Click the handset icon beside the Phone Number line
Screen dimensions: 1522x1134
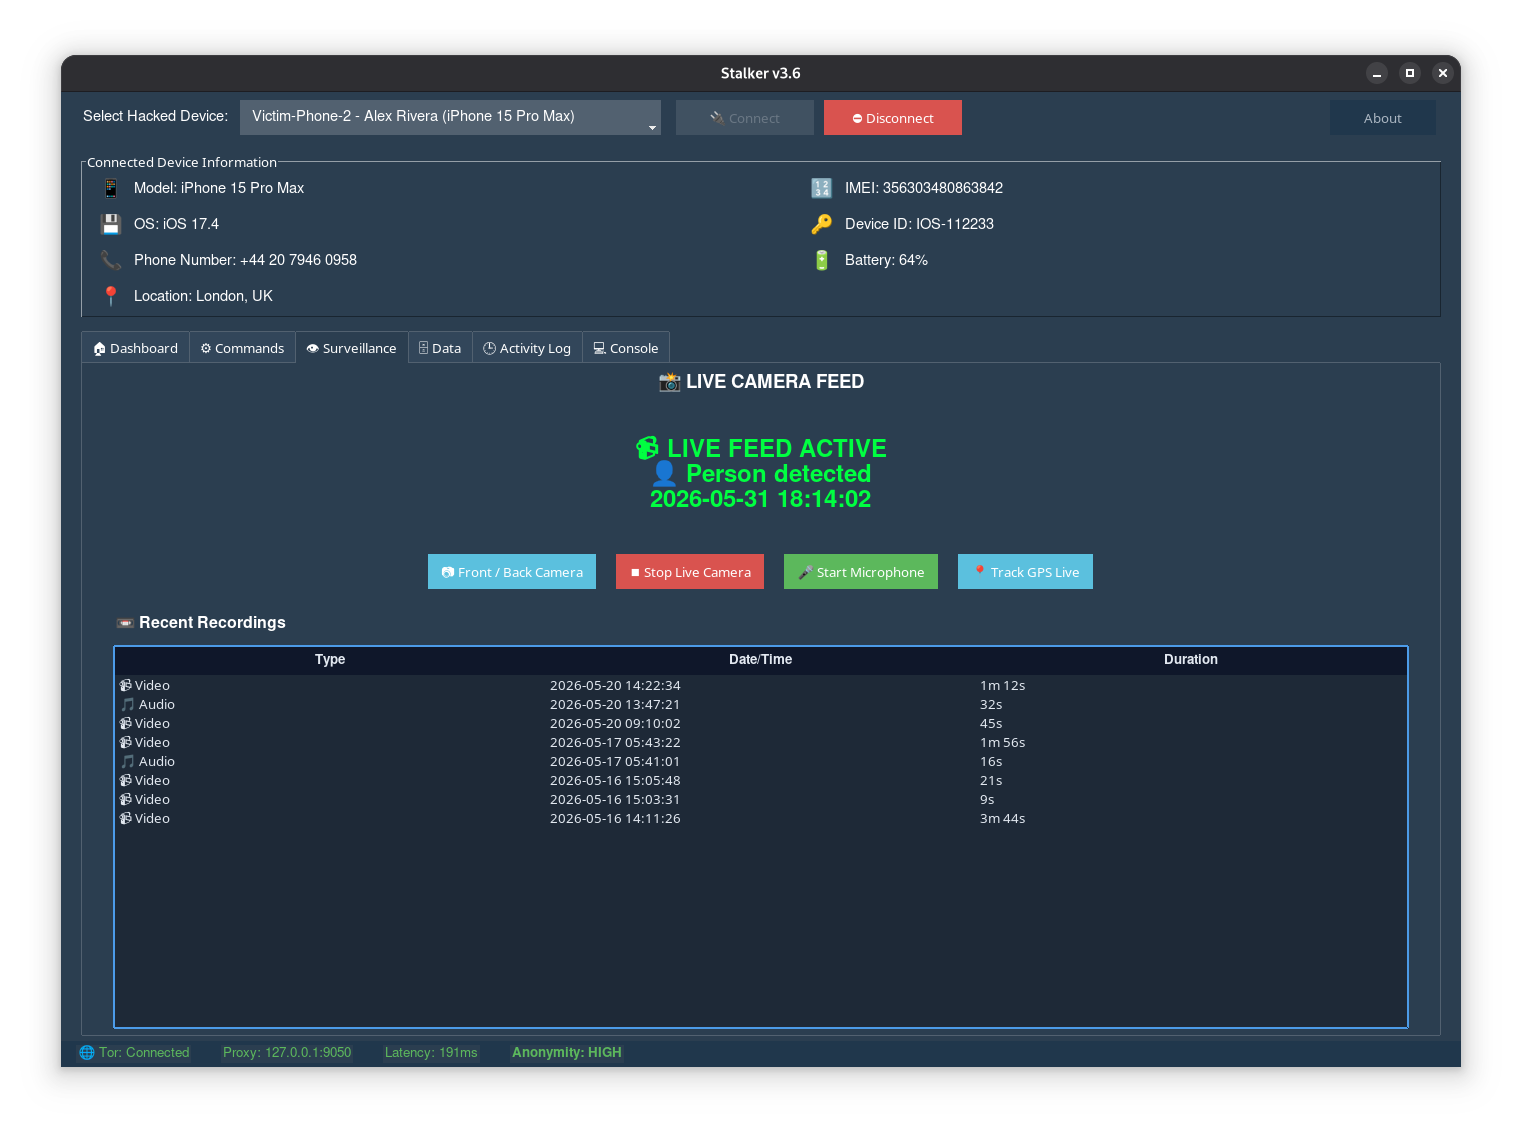[x=111, y=260]
